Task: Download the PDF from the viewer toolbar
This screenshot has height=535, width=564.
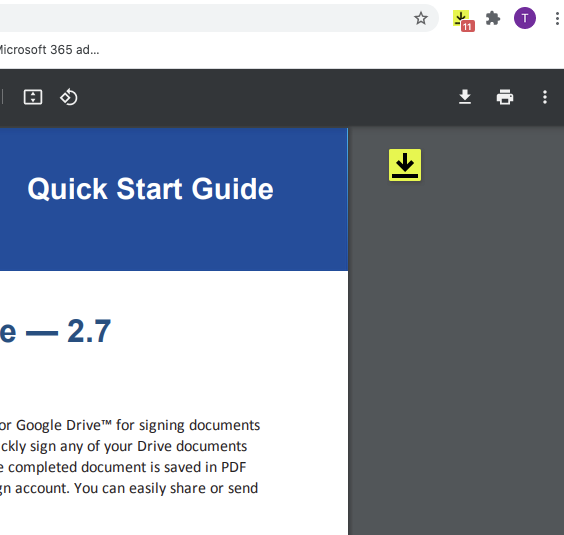Action: click(465, 97)
